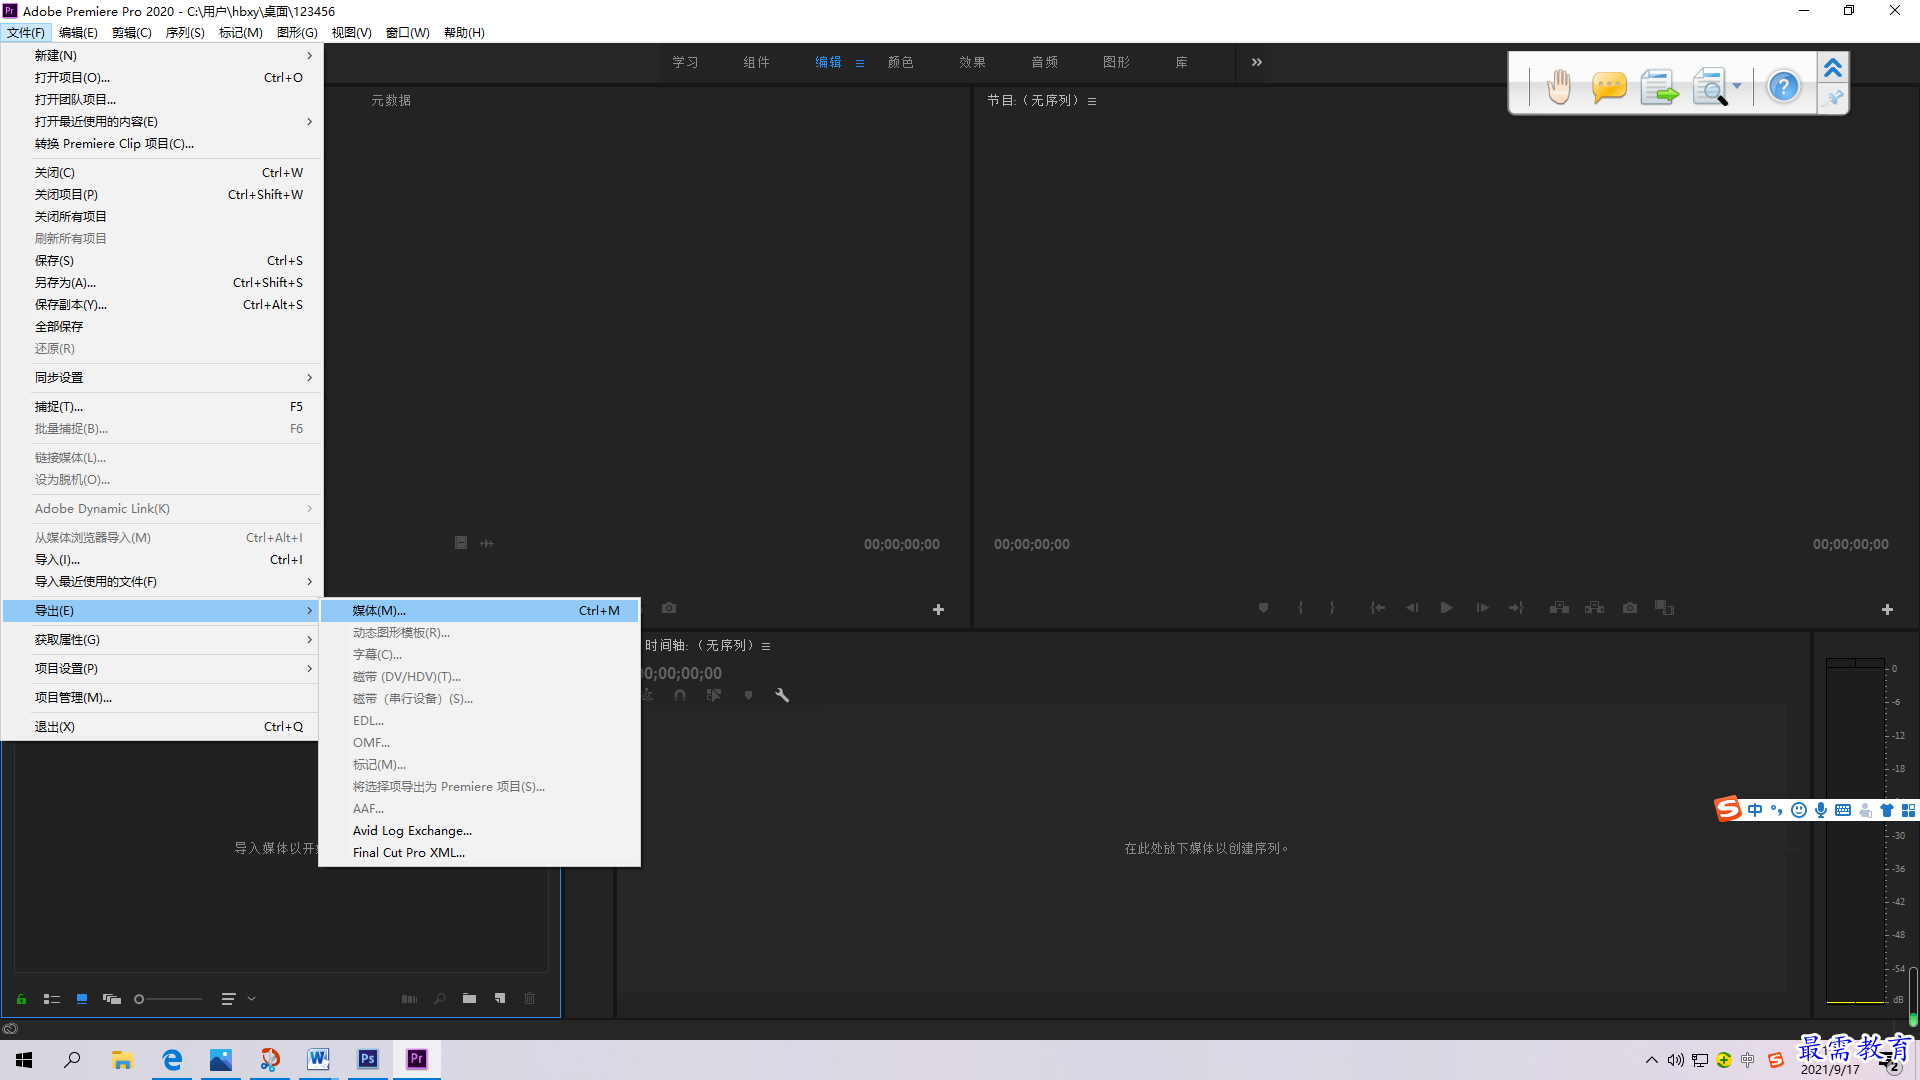The height and width of the screenshot is (1080, 1920).
Task: Go to In point in Program monitor
Action: (x=1377, y=608)
